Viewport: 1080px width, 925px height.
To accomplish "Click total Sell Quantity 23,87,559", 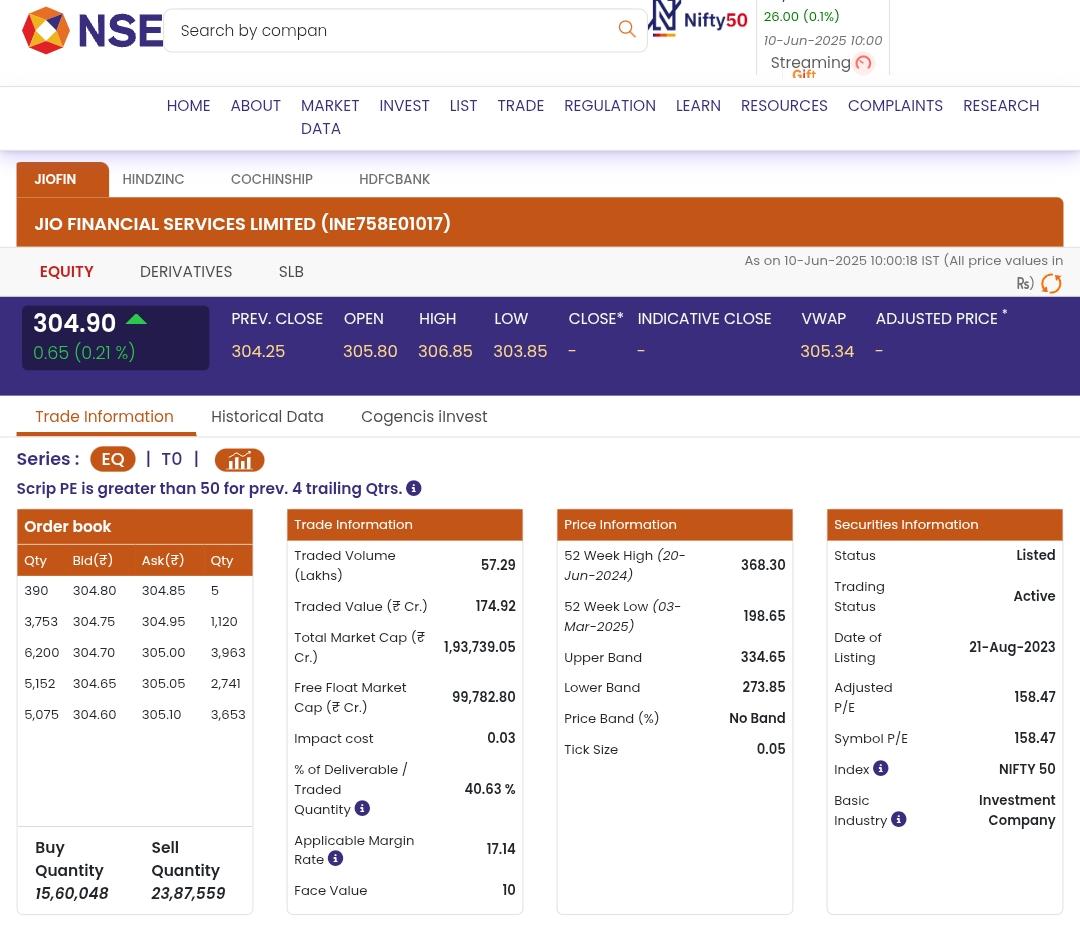I will pyautogui.click(x=188, y=893).
